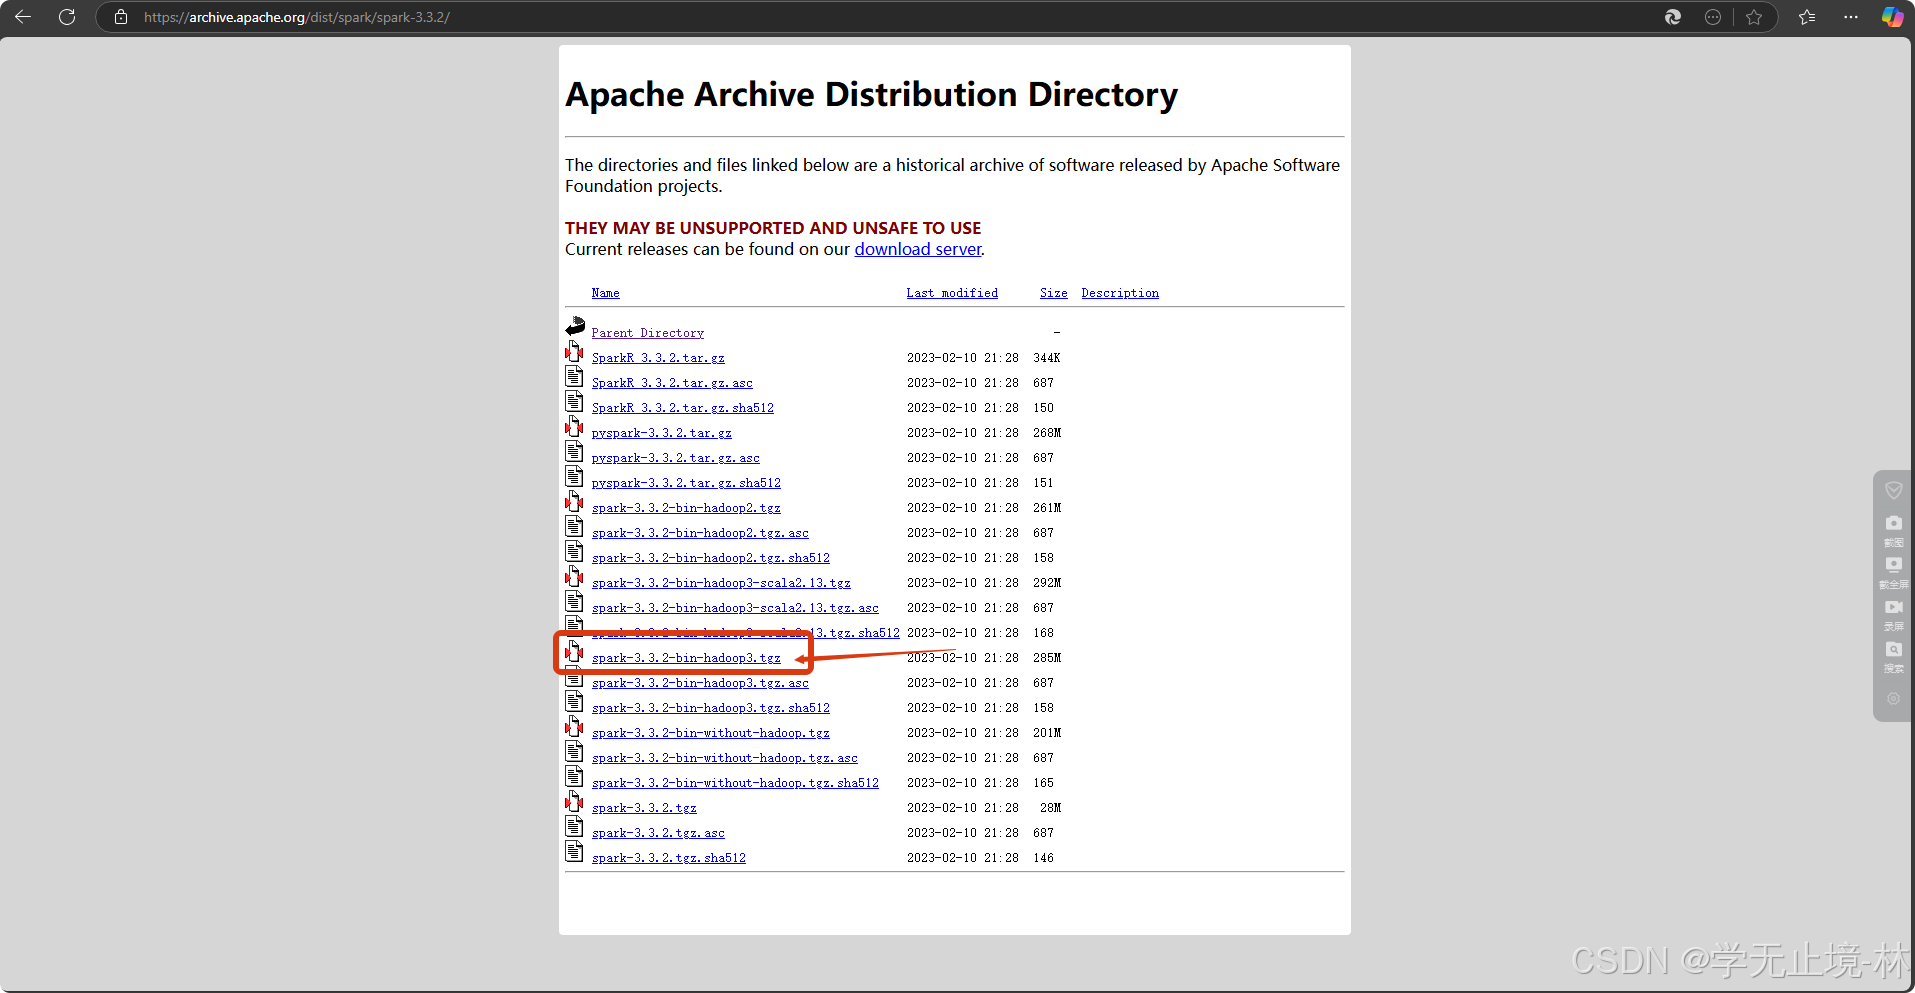Open spark-3.3.2-bin-hadoop2.tgz.sha512 link

tap(710, 558)
